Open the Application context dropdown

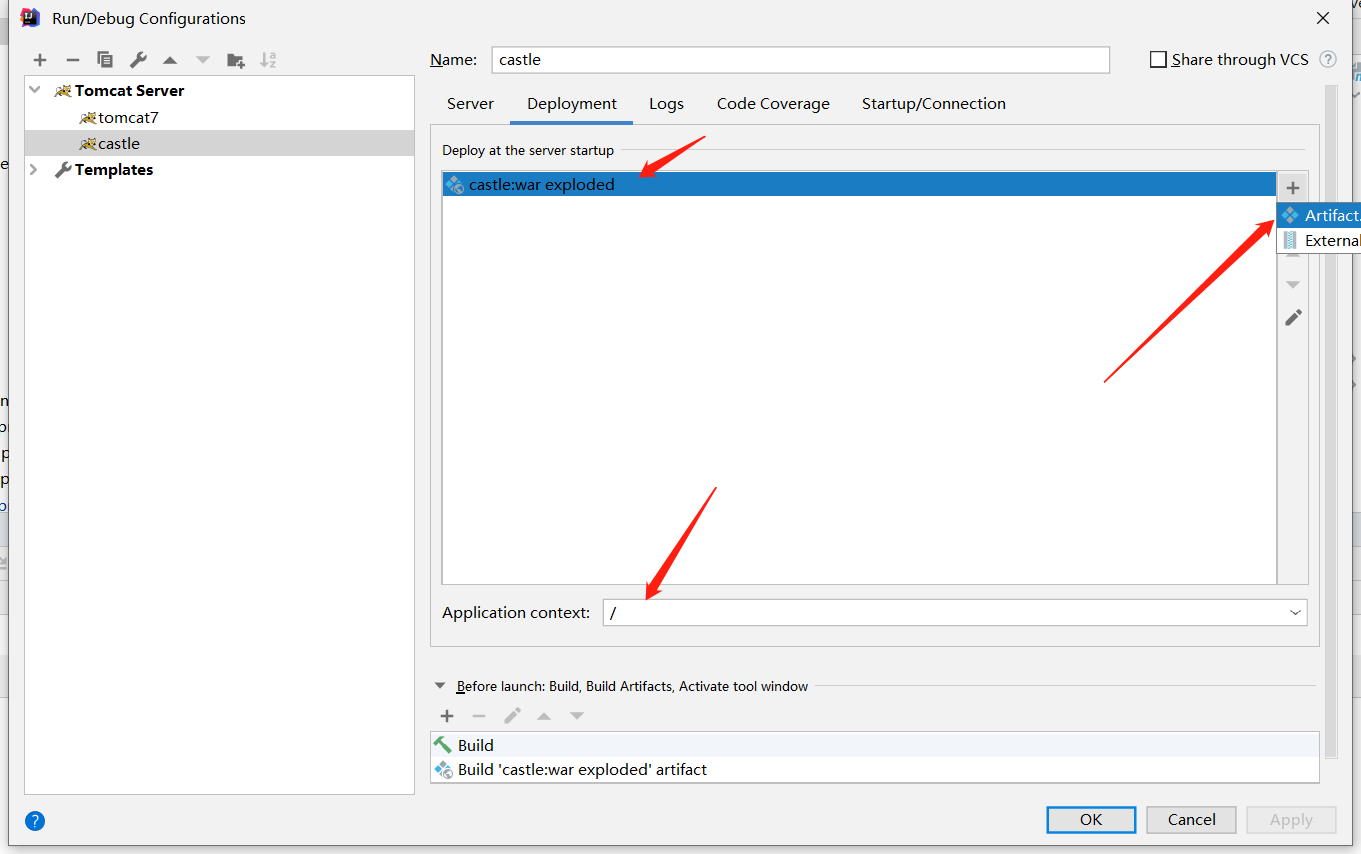tap(1295, 612)
